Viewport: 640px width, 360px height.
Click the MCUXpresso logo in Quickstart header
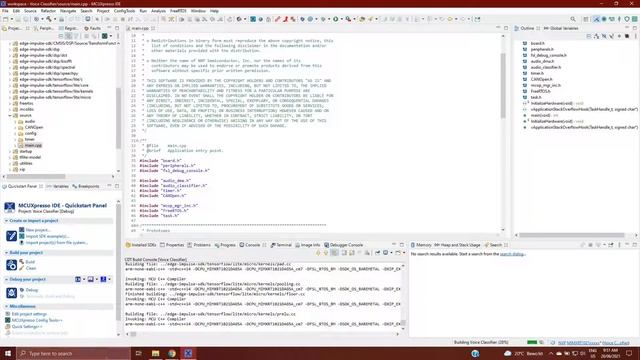tap(10, 207)
